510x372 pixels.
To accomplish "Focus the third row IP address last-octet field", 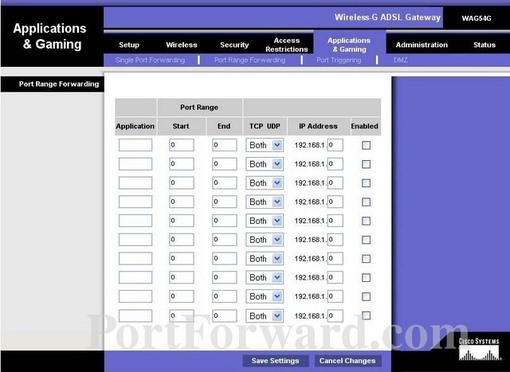I will (335, 183).
